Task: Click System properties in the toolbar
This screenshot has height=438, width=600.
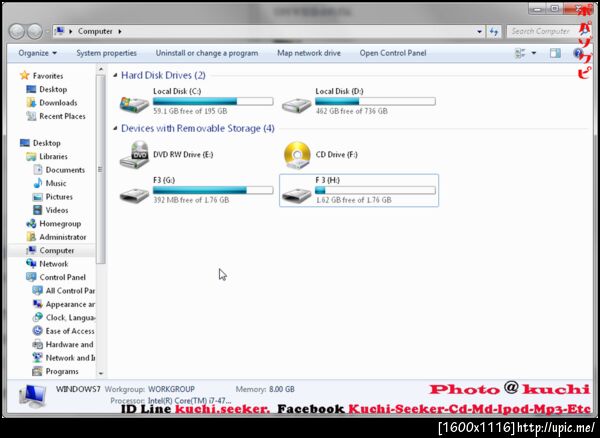Action: pyautogui.click(x=106, y=53)
